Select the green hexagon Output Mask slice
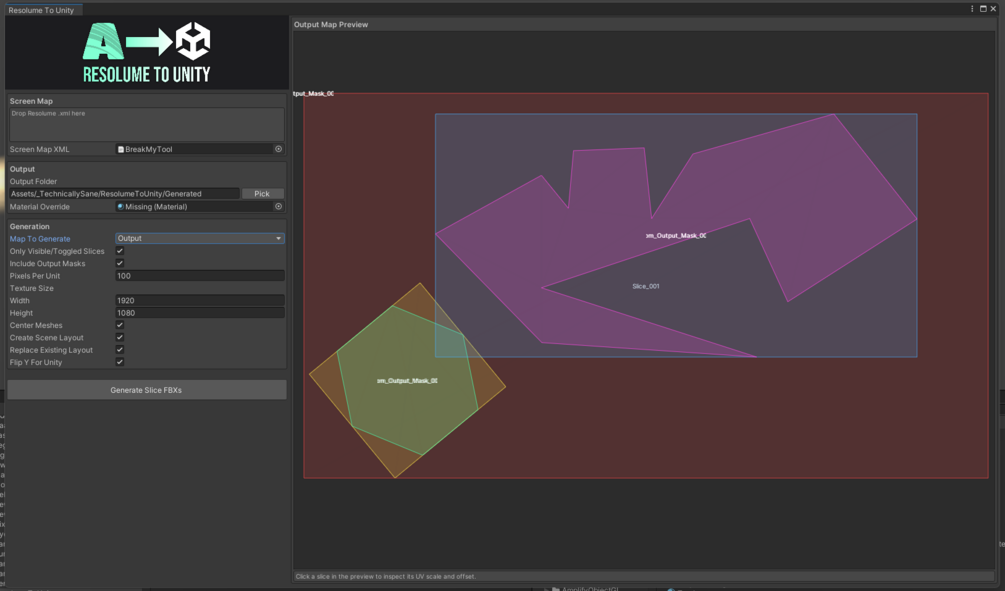Viewport: 1005px width, 591px height. coord(408,381)
